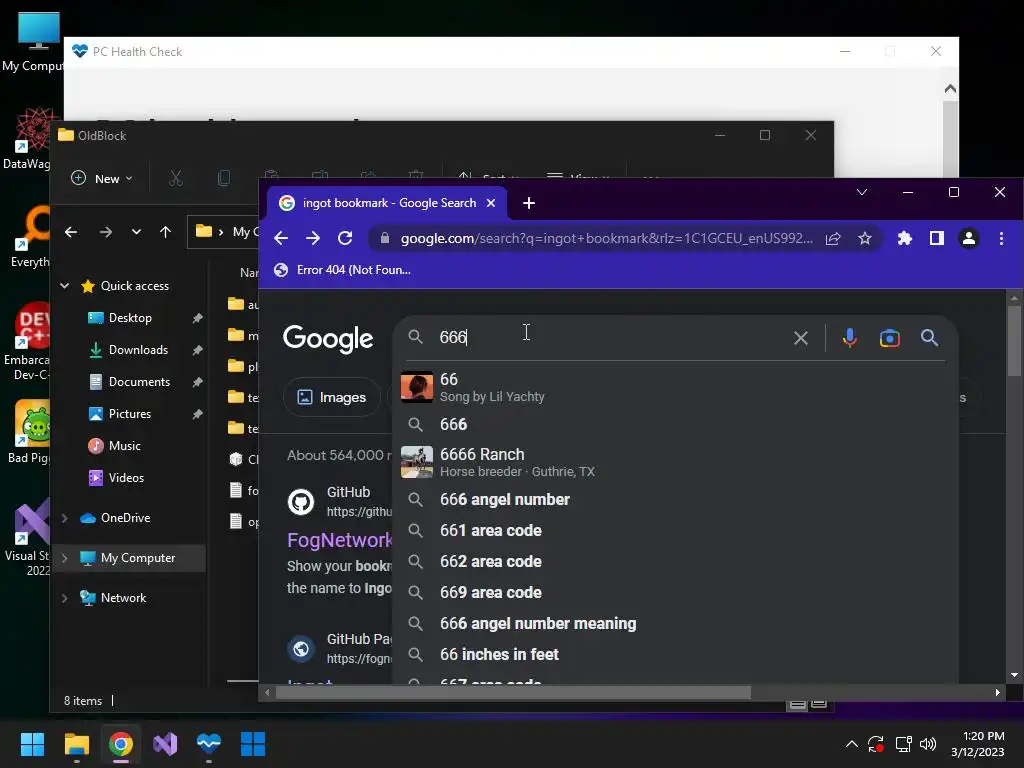The height and width of the screenshot is (768, 1024).
Task: Click the Chrome horizontal scrollbar
Action: coord(513,692)
